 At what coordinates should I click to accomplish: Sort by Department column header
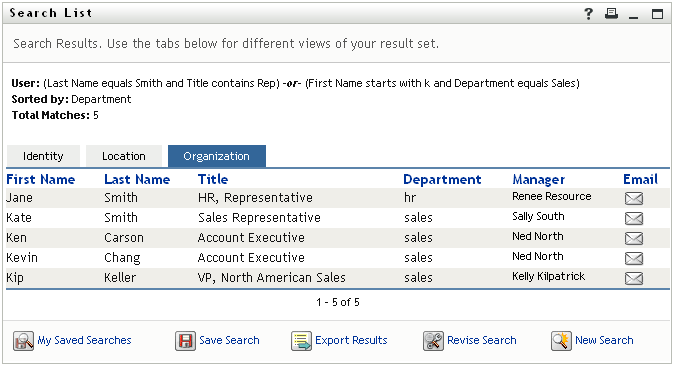coord(442,180)
